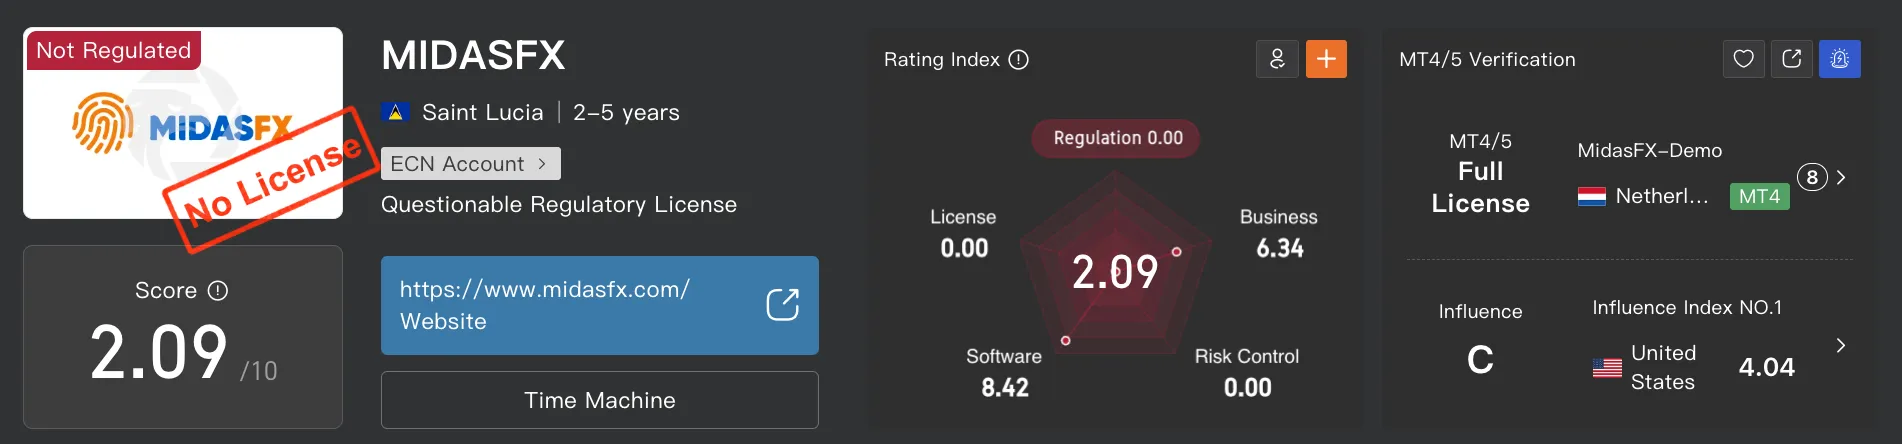Expand the Influence Index chevron
This screenshot has width=1902, height=444.
tap(1841, 345)
